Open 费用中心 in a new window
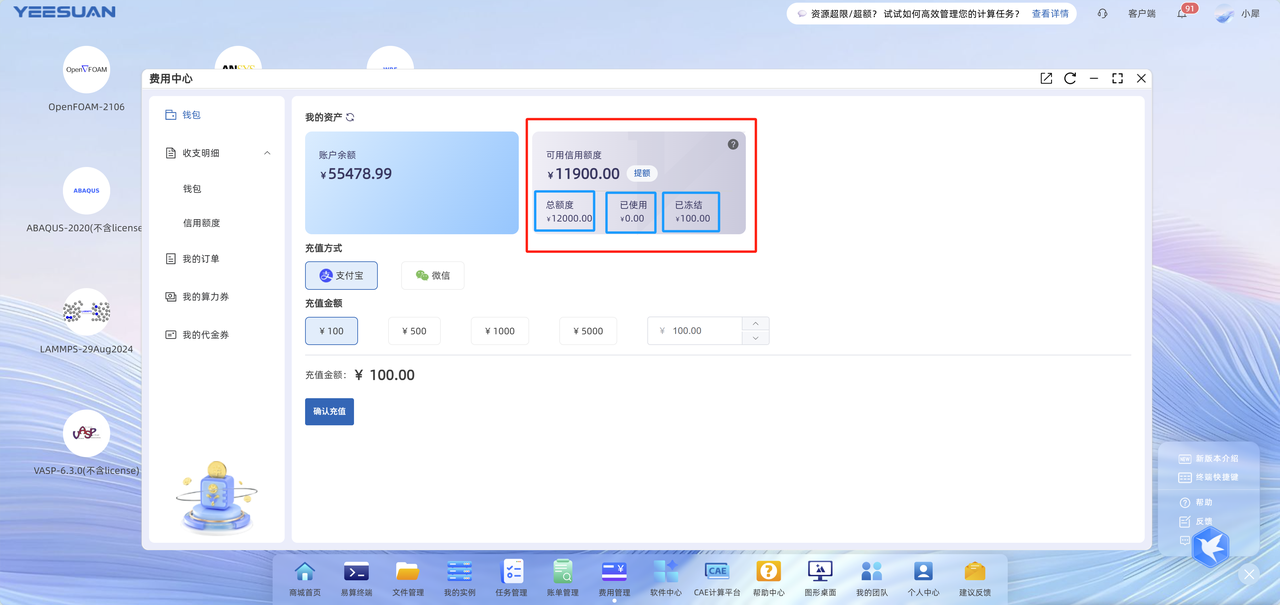The width and height of the screenshot is (1280, 605). pos(1046,78)
